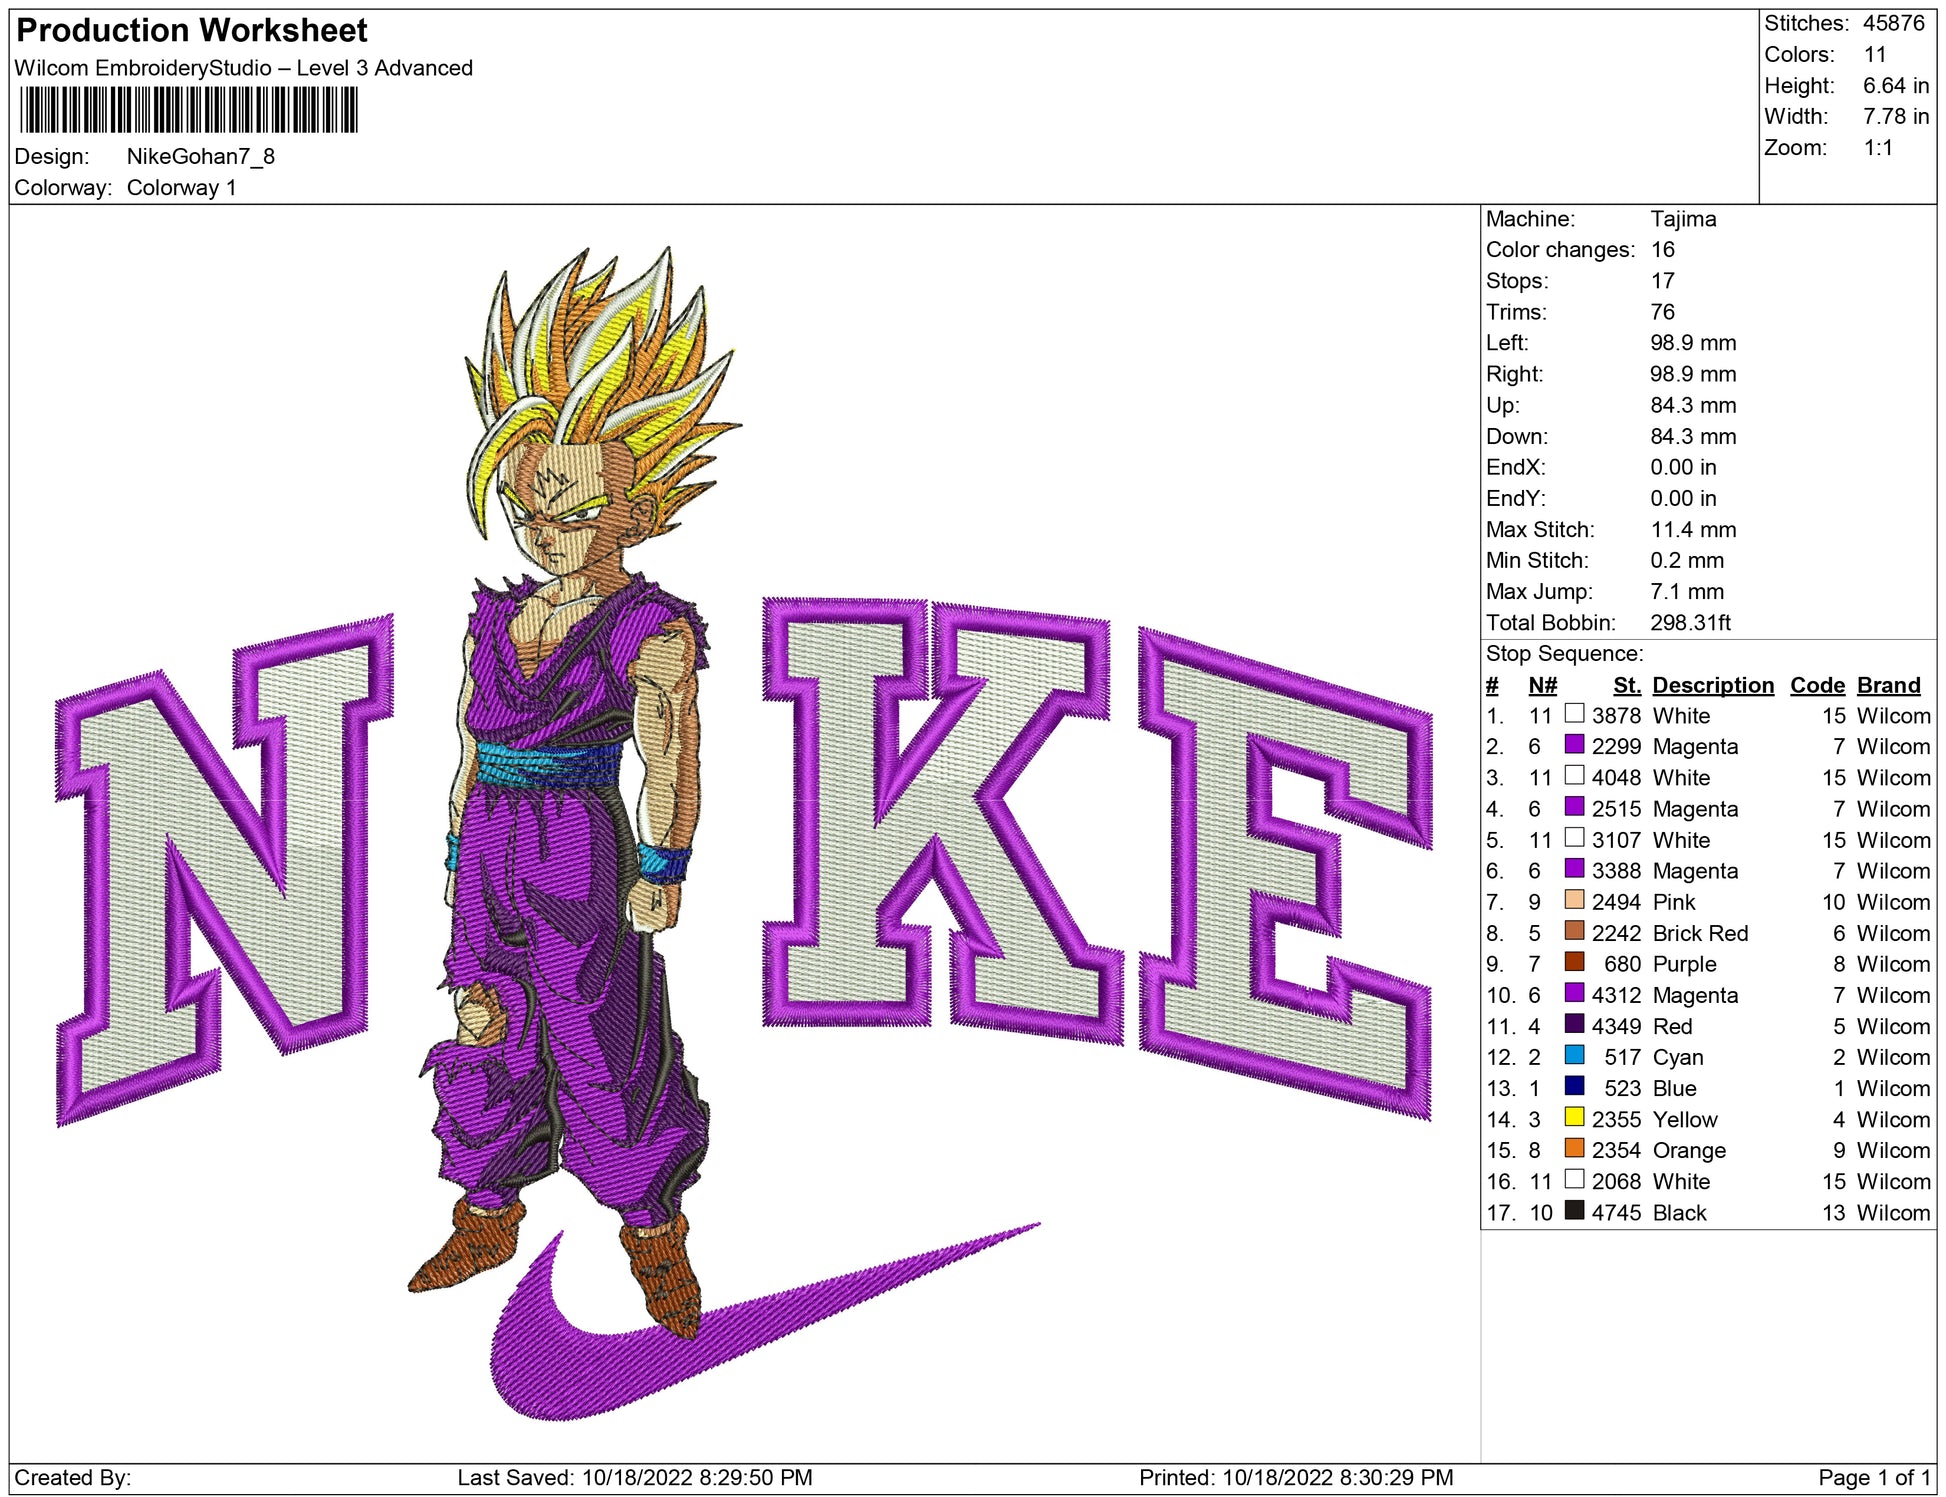Screen dimensions: 1946x1497
Task: Click the white swatch in stop row 1
Action: 1574,714
